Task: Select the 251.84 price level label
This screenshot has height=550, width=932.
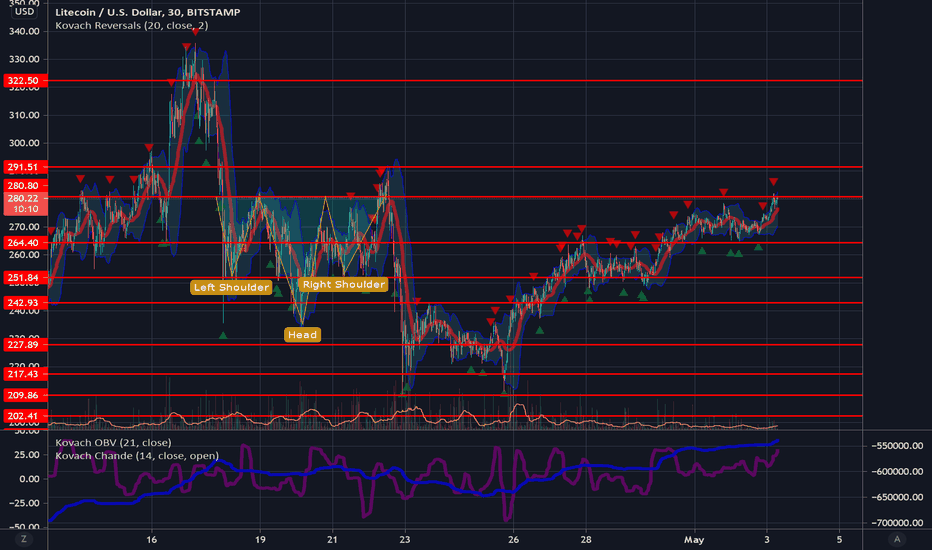Action: tap(24, 278)
